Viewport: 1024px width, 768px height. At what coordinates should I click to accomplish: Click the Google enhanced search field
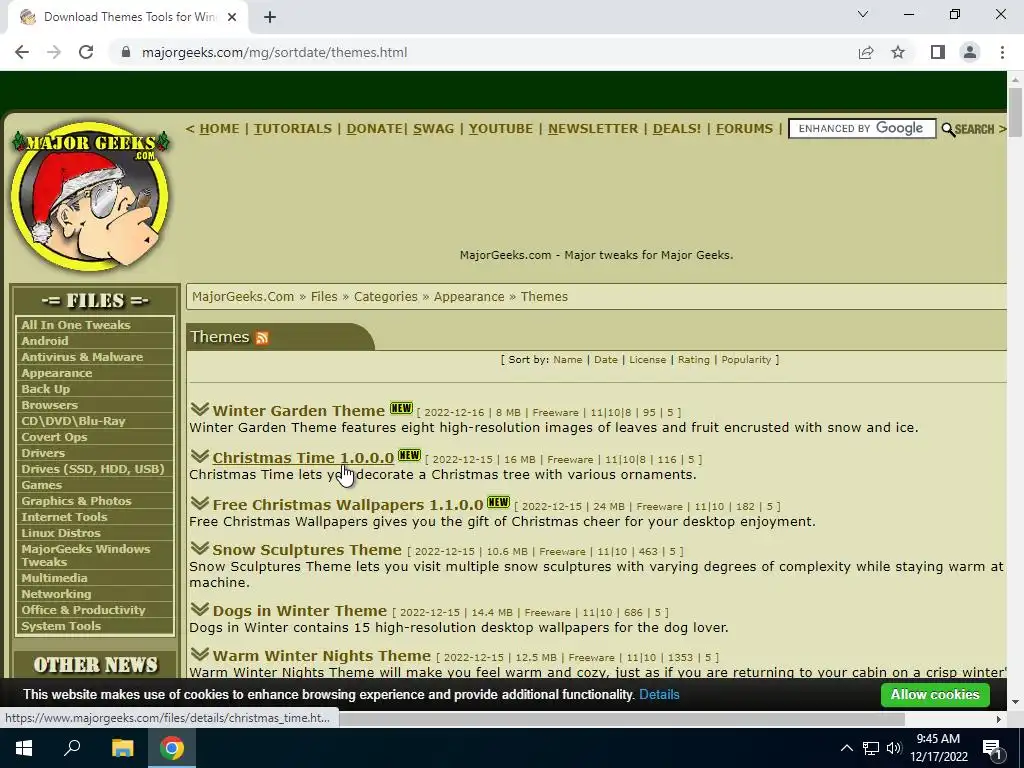point(862,129)
